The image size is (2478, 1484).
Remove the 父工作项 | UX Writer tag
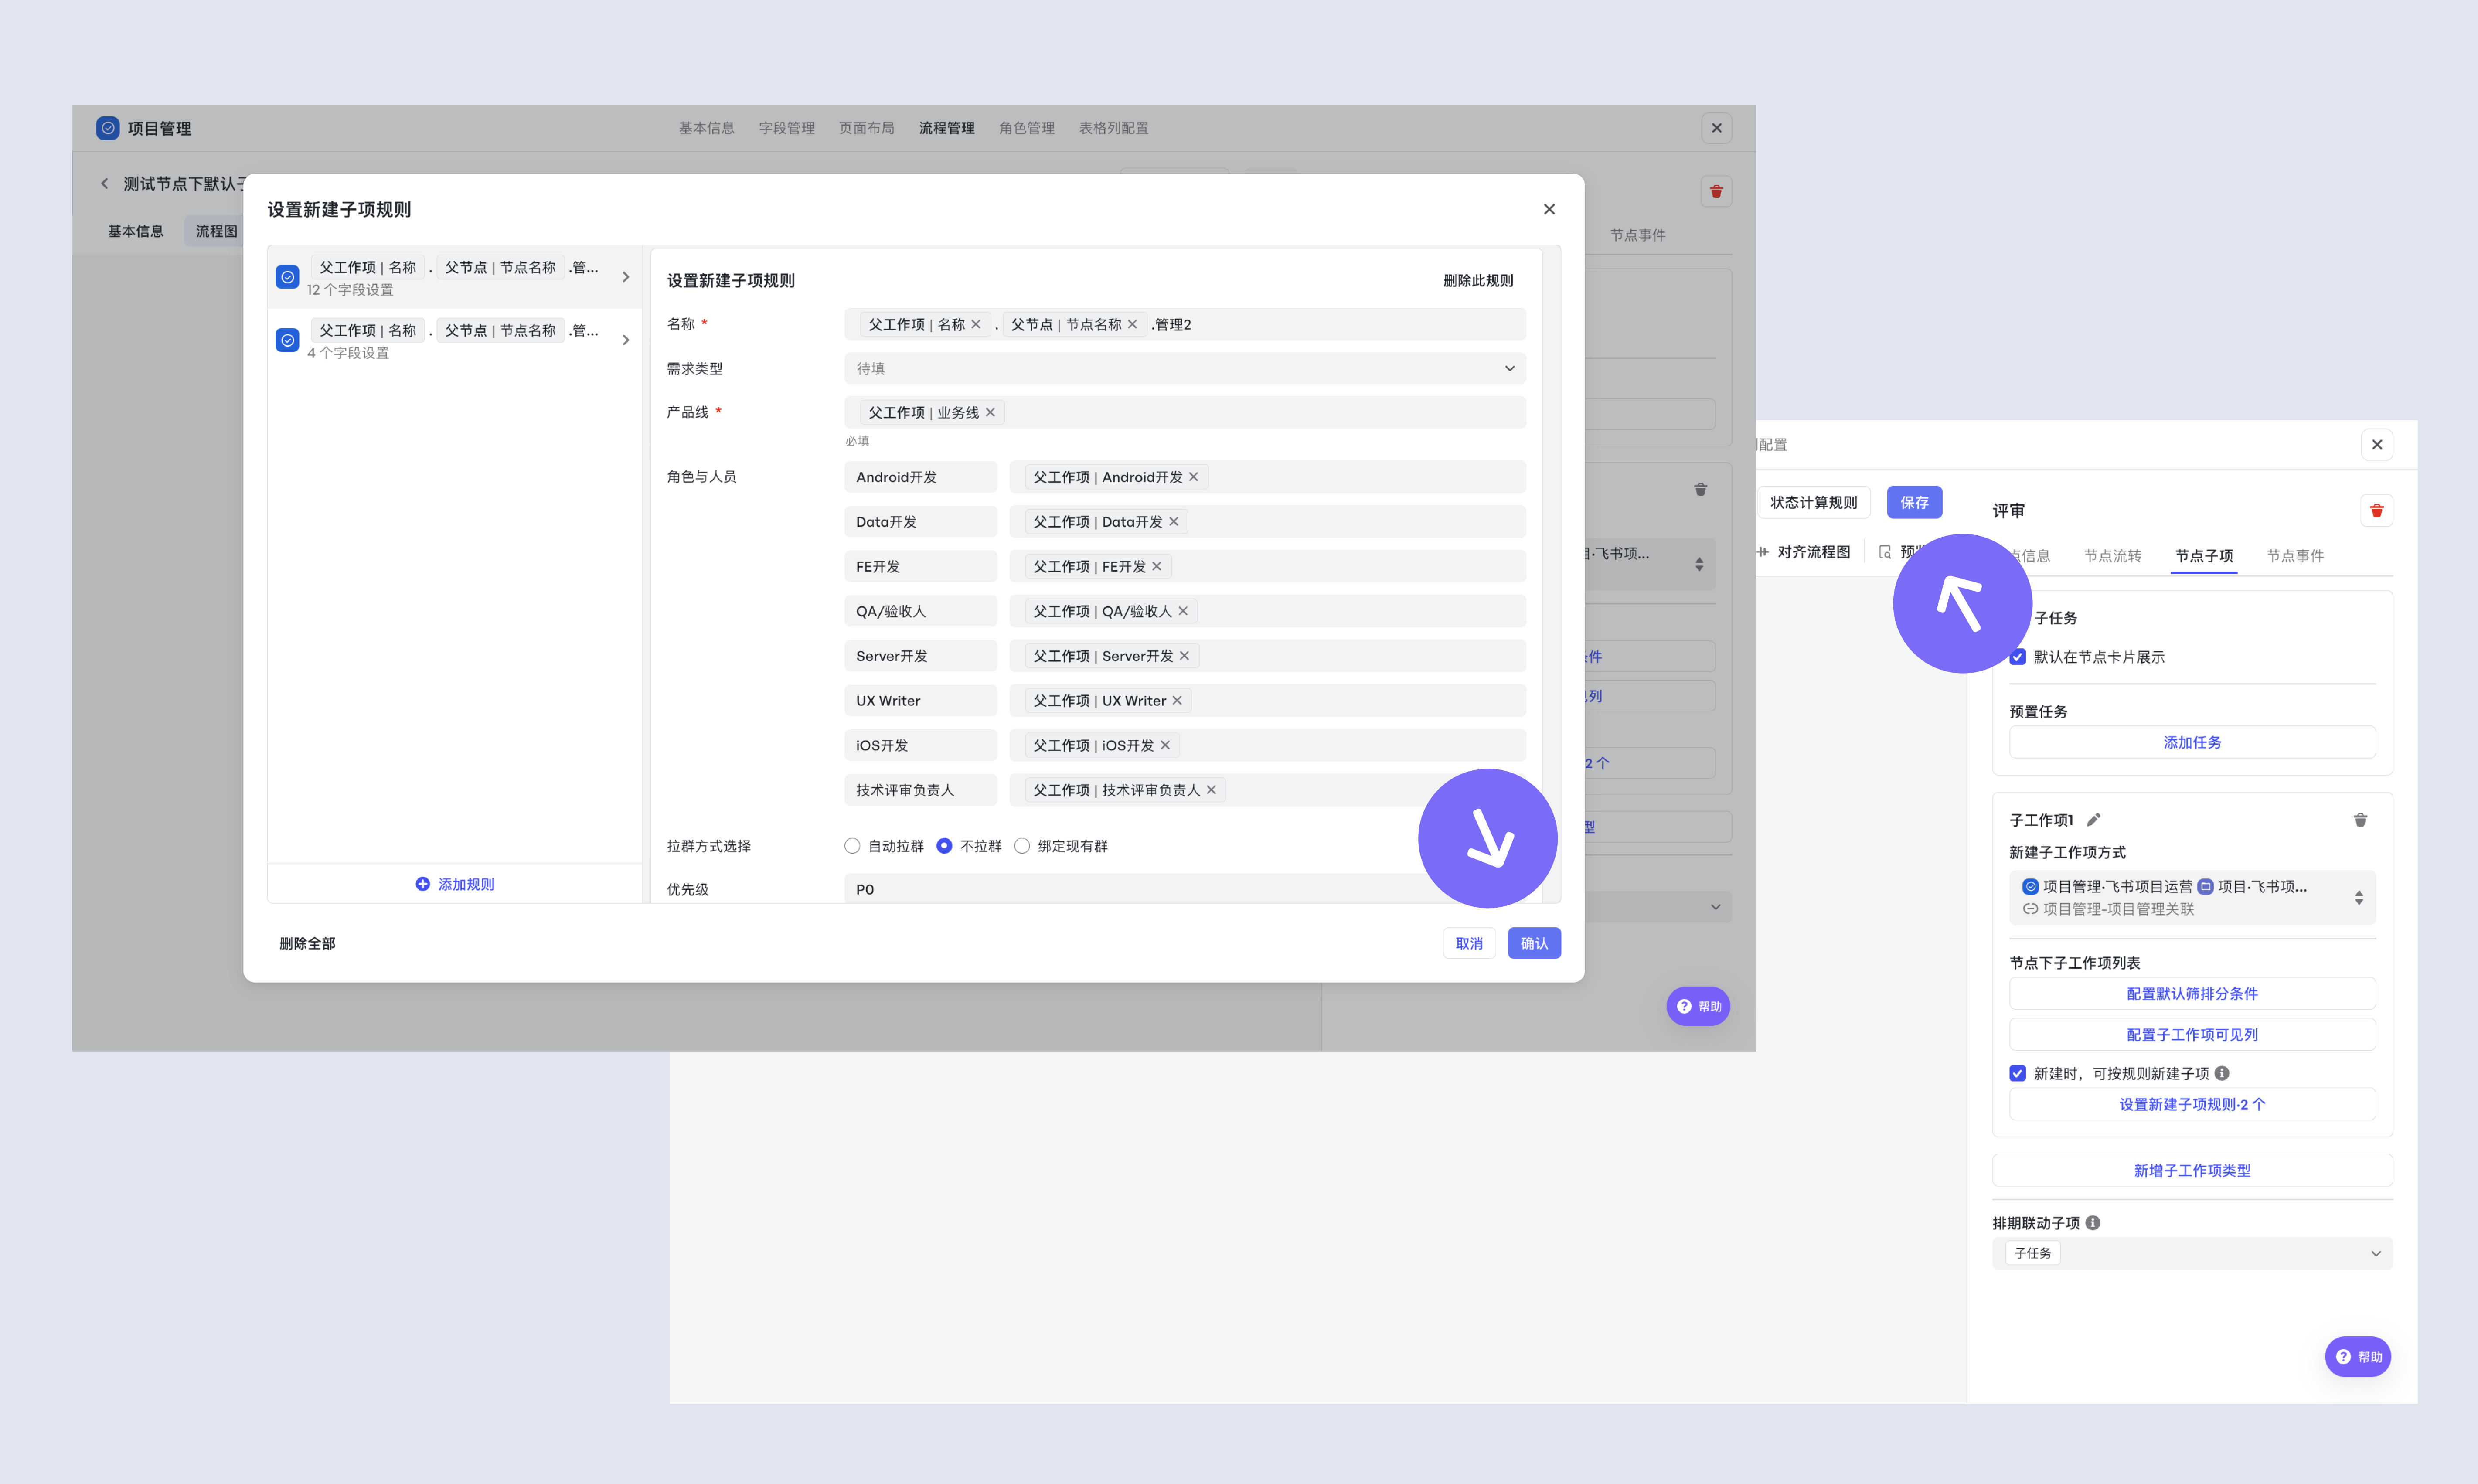tap(1177, 700)
